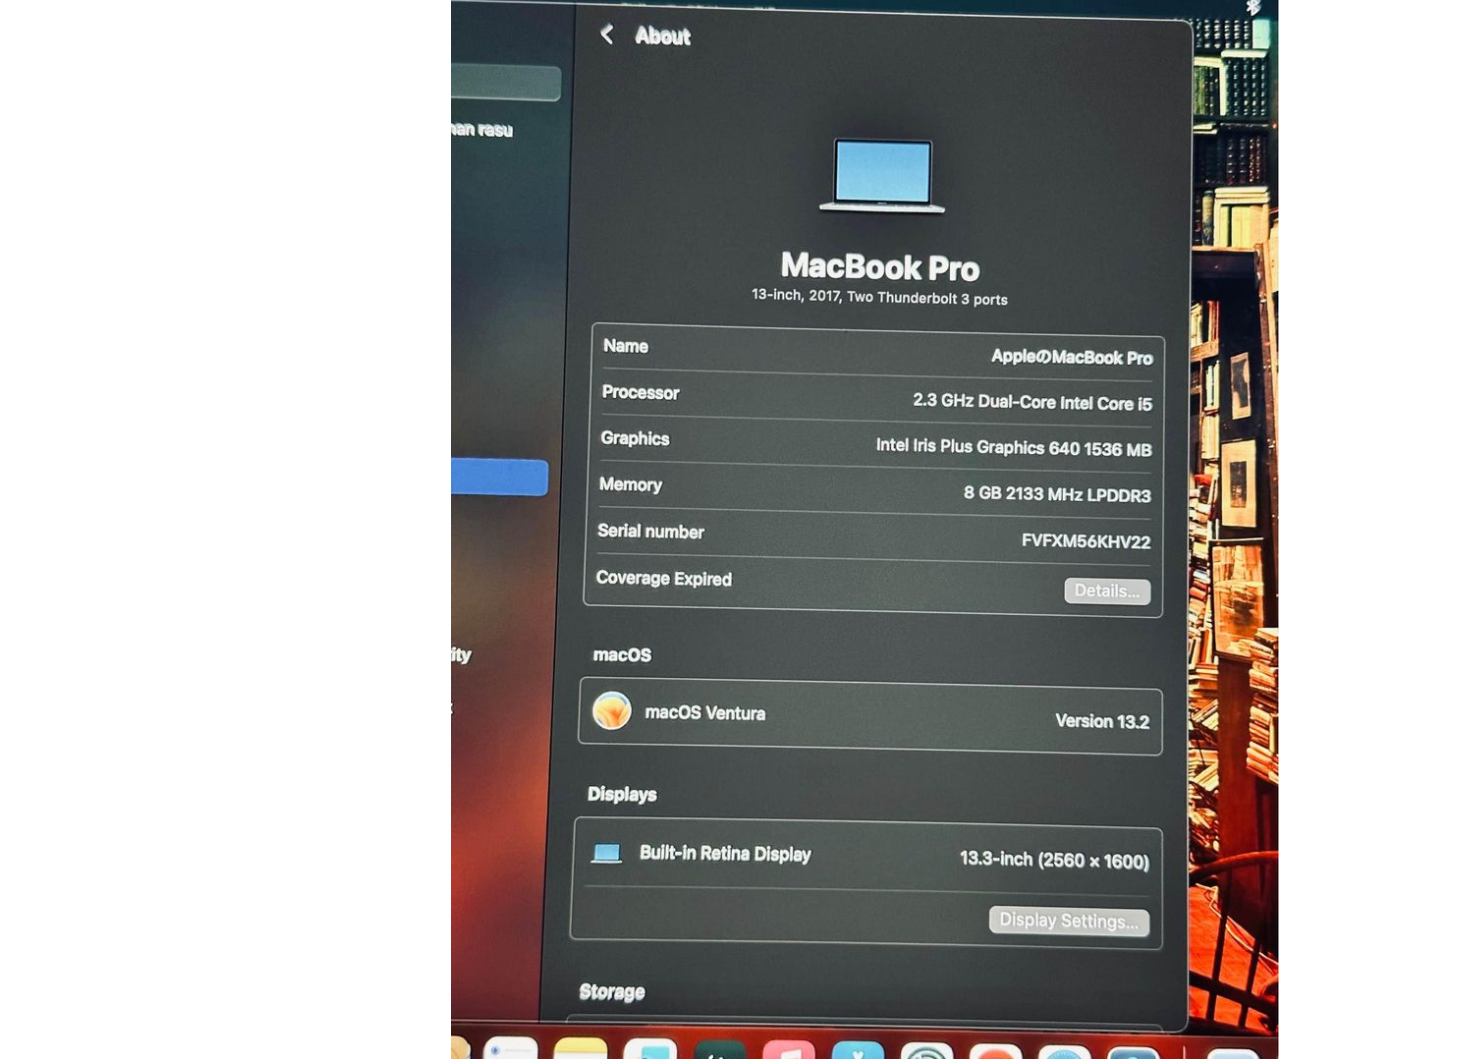
Task: Click the Version 13.2 value
Action: coord(1102,721)
